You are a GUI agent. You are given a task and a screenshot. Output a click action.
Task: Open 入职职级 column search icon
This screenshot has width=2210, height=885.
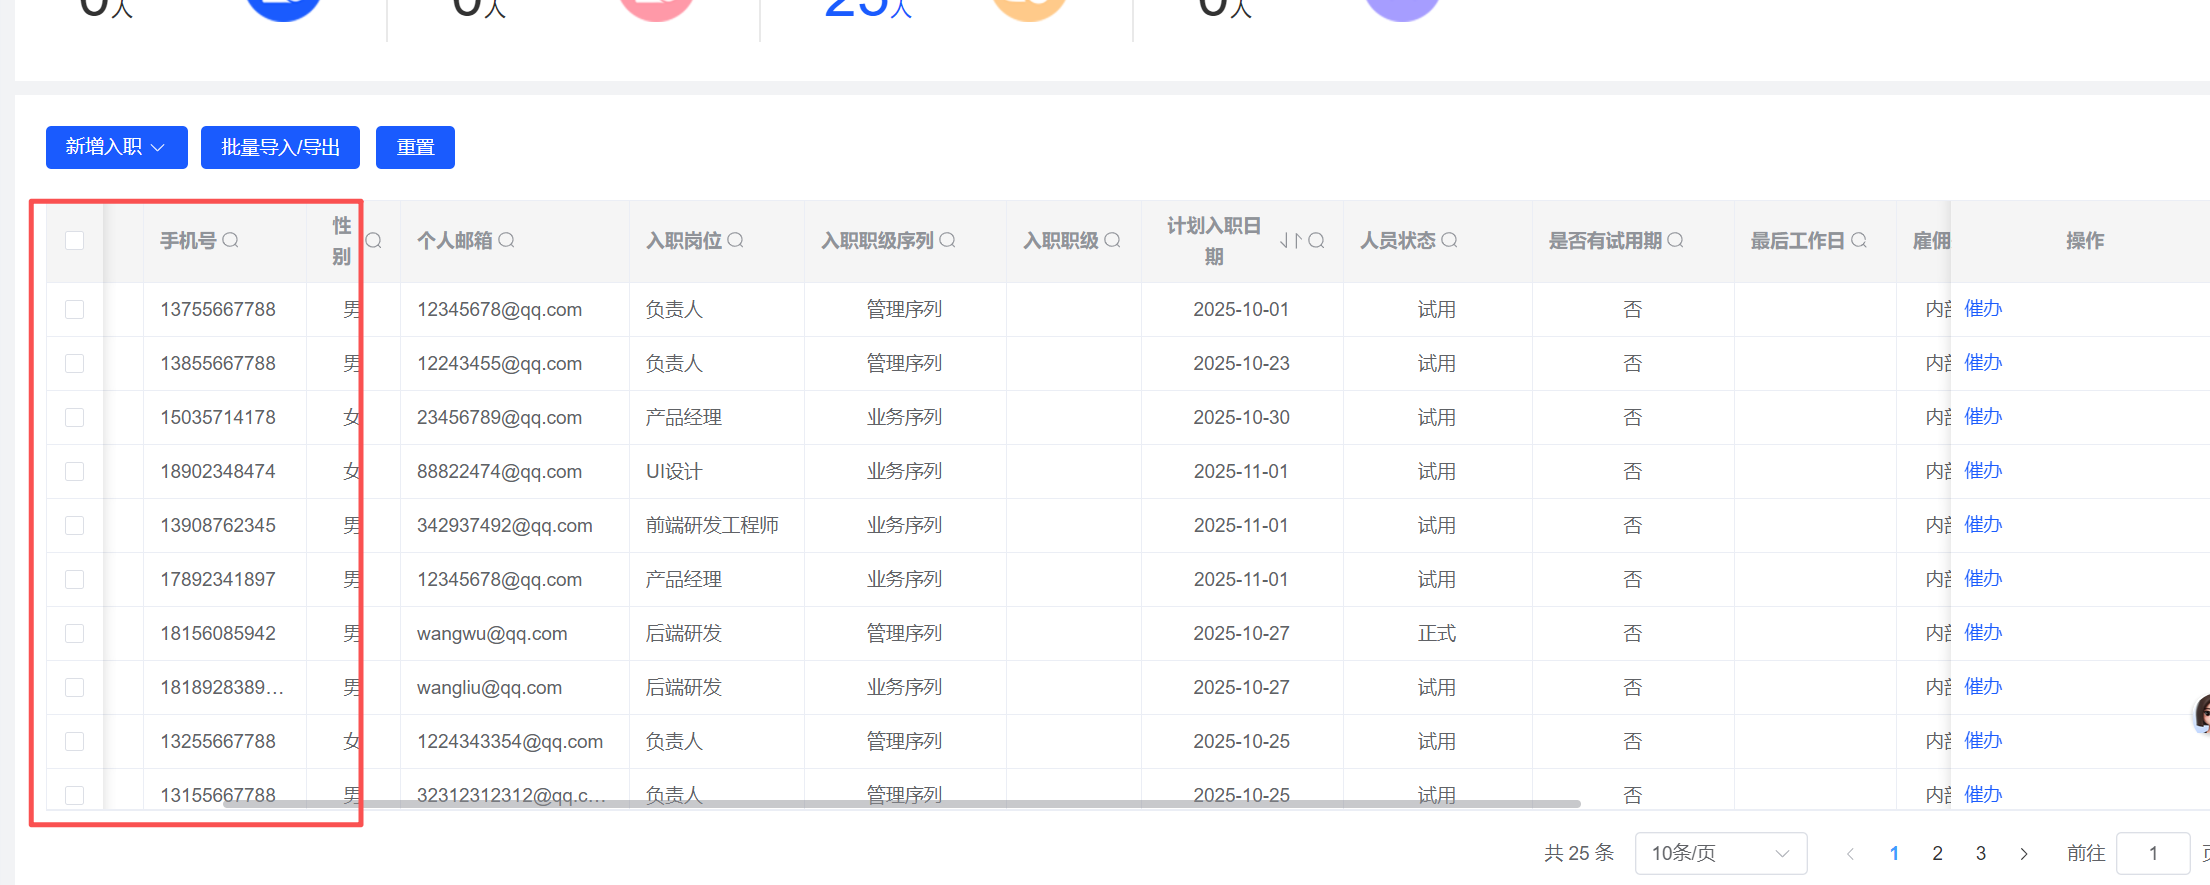pyautogui.click(x=1112, y=240)
